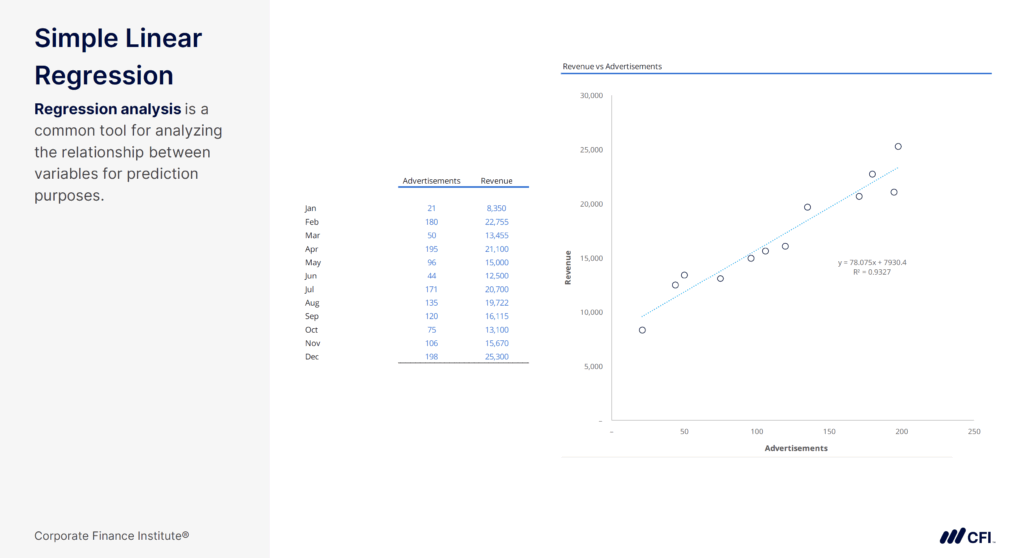Click the "Apr" row label
Image resolution: width=1024 pixels, height=558 pixels.
click(x=312, y=249)
